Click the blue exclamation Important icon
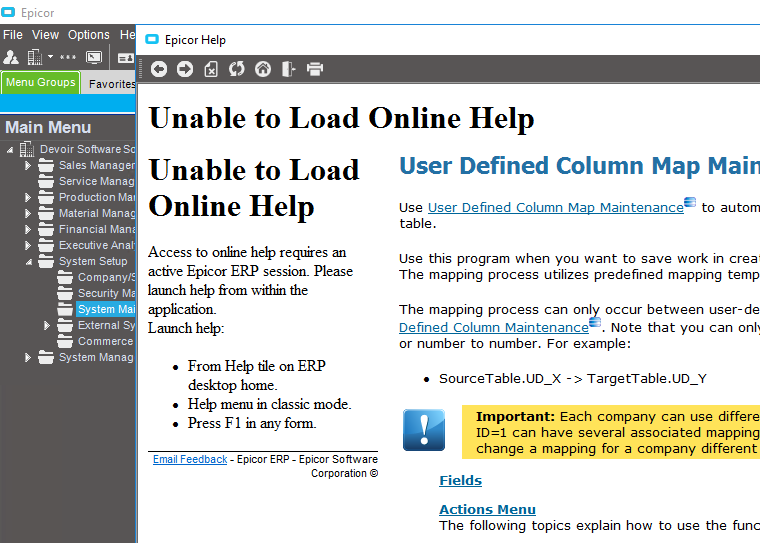Screen dimensions: 760x543 point(424,430)
